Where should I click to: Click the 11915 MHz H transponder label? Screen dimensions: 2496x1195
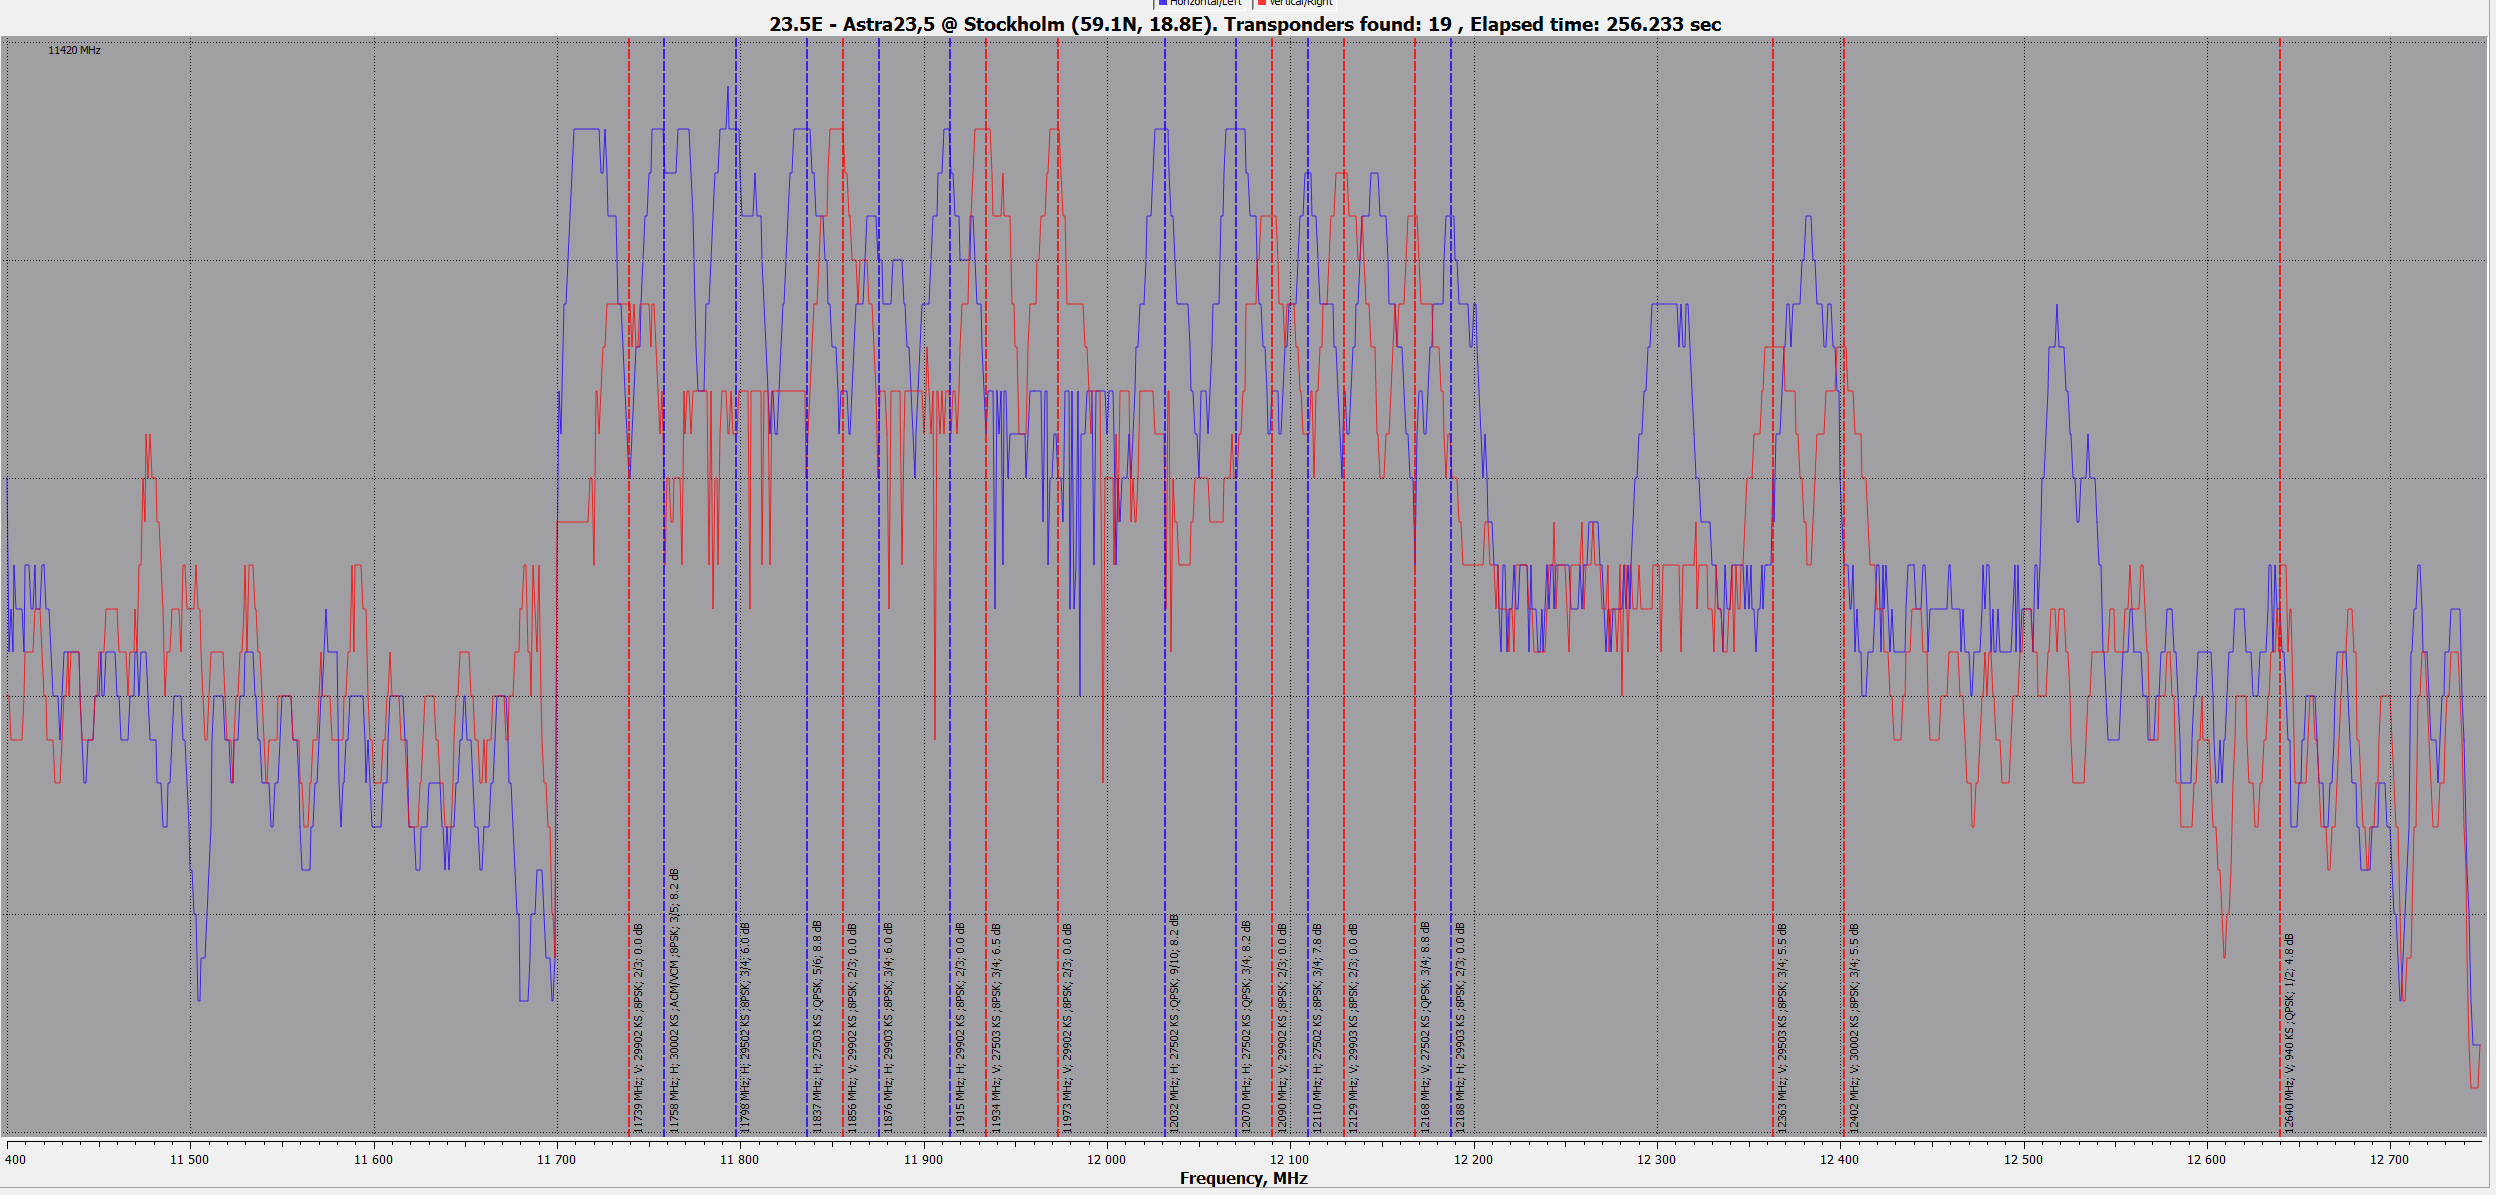960,1028
